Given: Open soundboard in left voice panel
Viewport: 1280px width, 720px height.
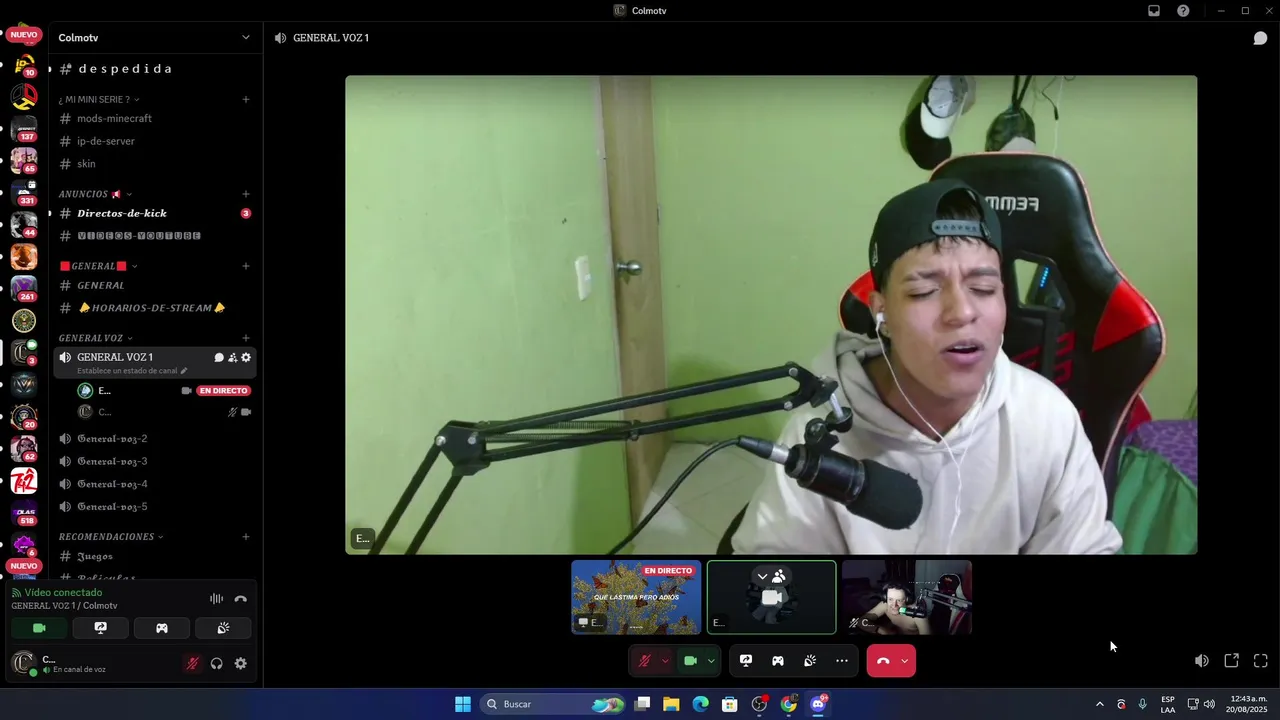Looking at the screenshot, I should point(223,628).
